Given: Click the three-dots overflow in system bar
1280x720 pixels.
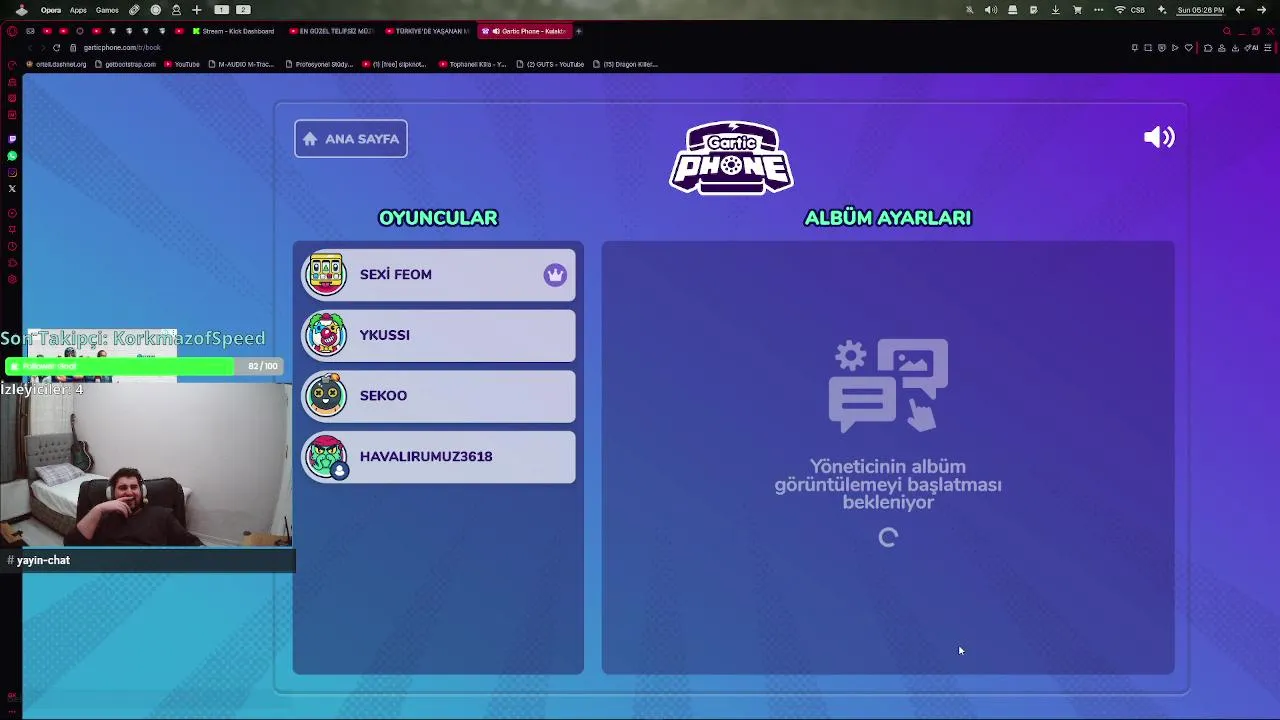Looking at the screenshot, I should pyautogui.click(x=1099, y=10).
